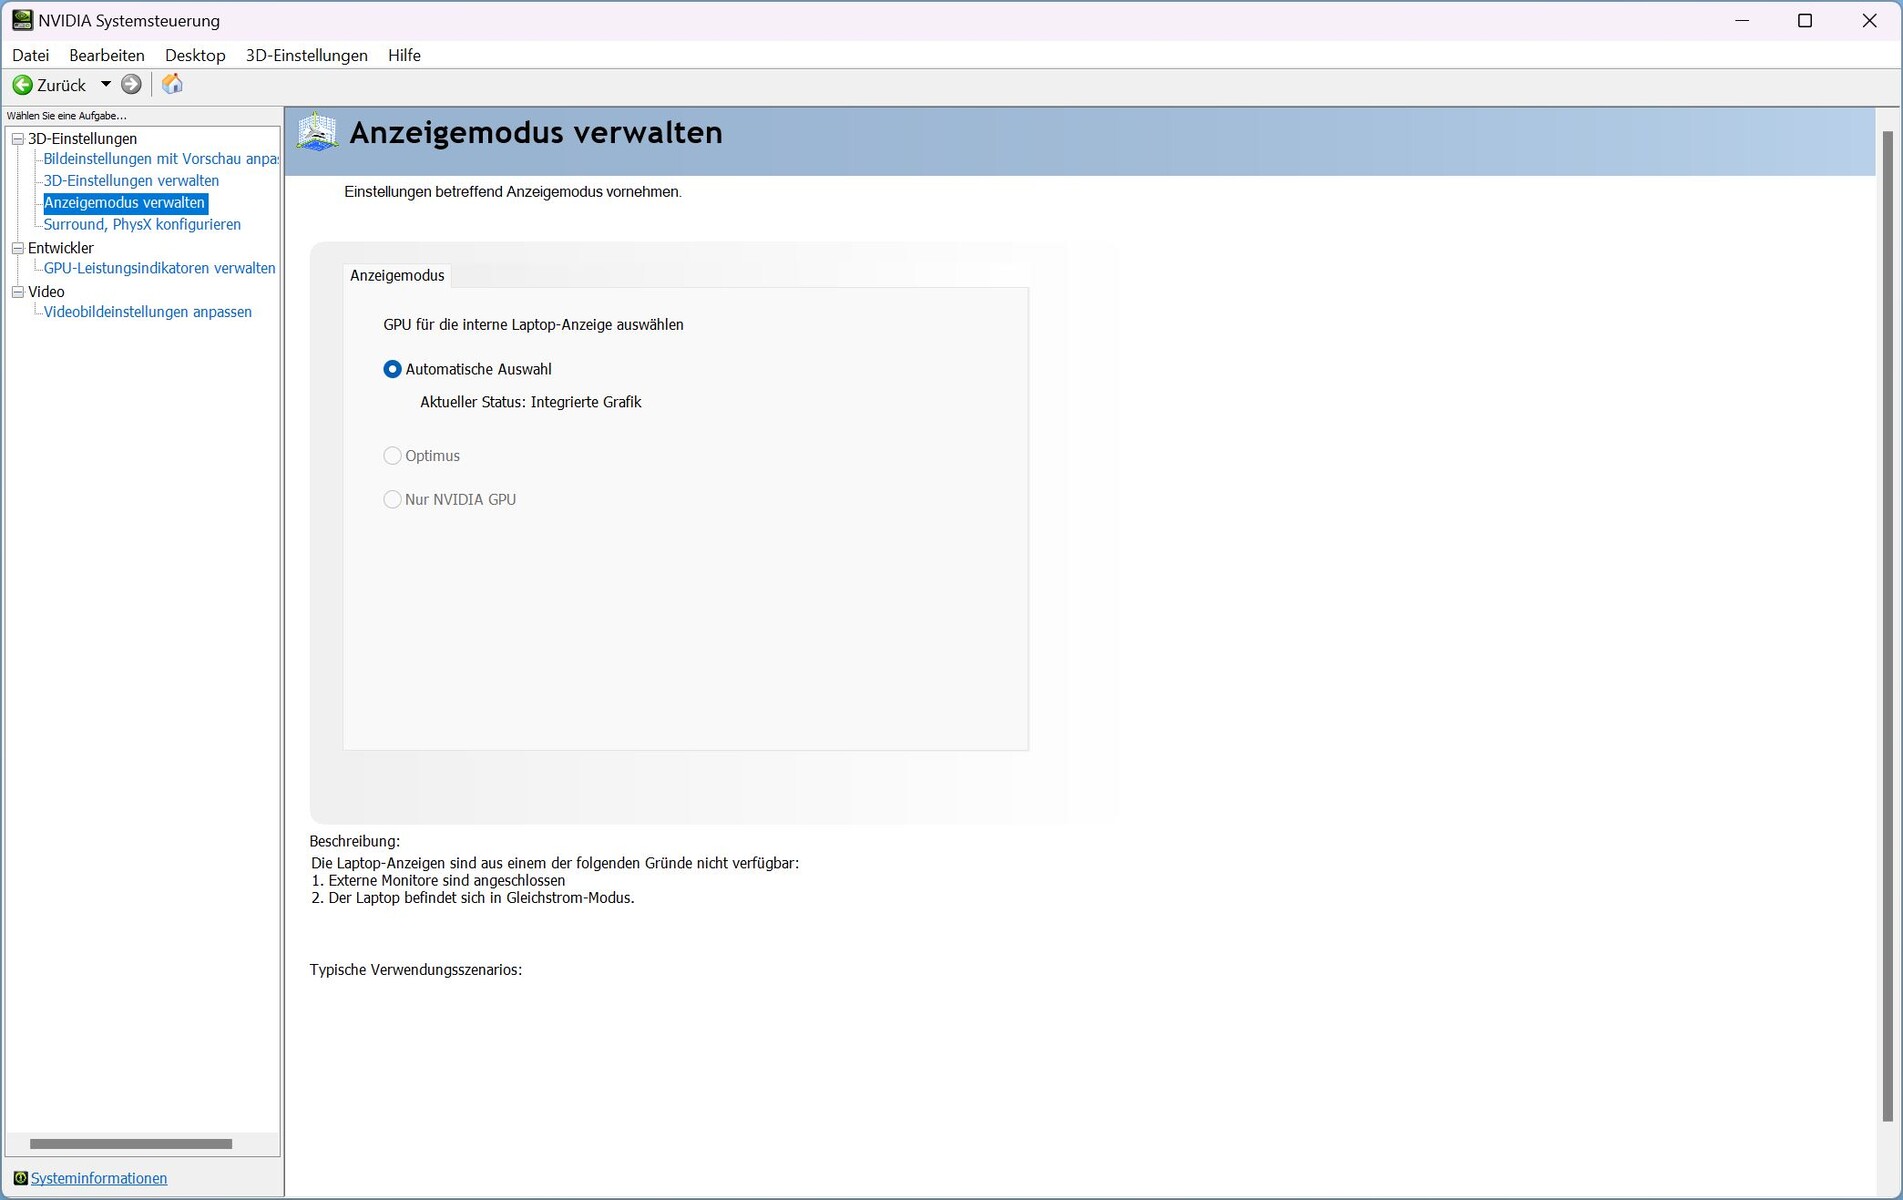Open the 3D-Einstellungen menu

click(306, 55)
